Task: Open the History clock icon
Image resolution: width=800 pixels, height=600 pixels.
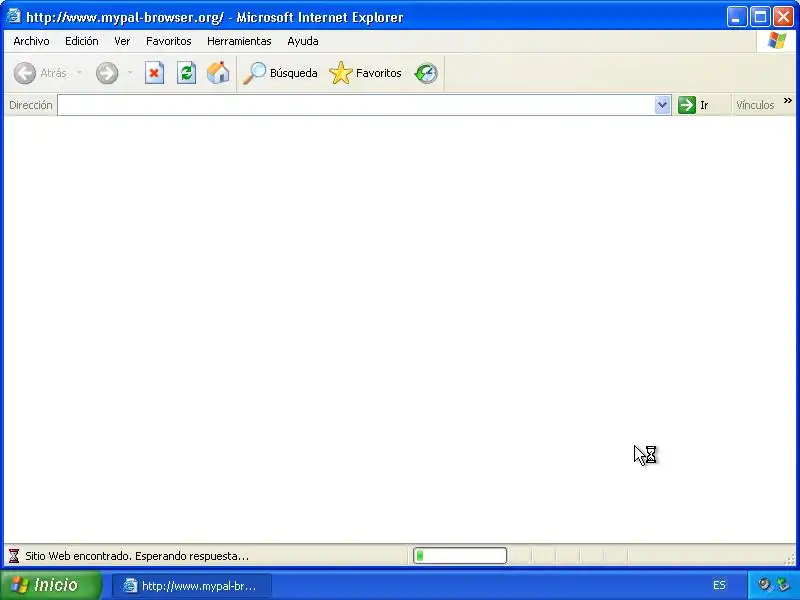Action: coord(426,73)
